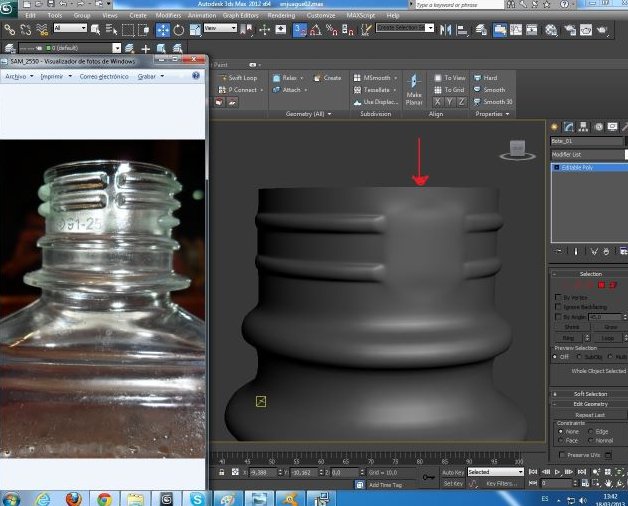
Task: Toggle the 3D Snaps button
Action: point(300,30)
